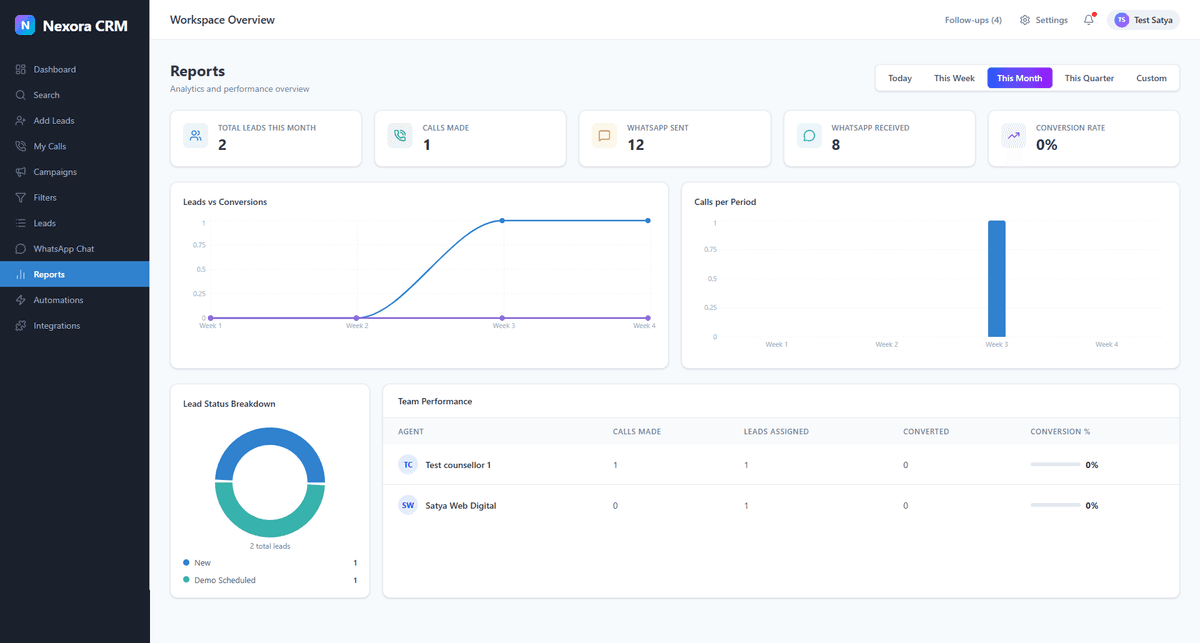Select the Today date range
Viewport: 1200px width, 643px height.
pos(900,78)
